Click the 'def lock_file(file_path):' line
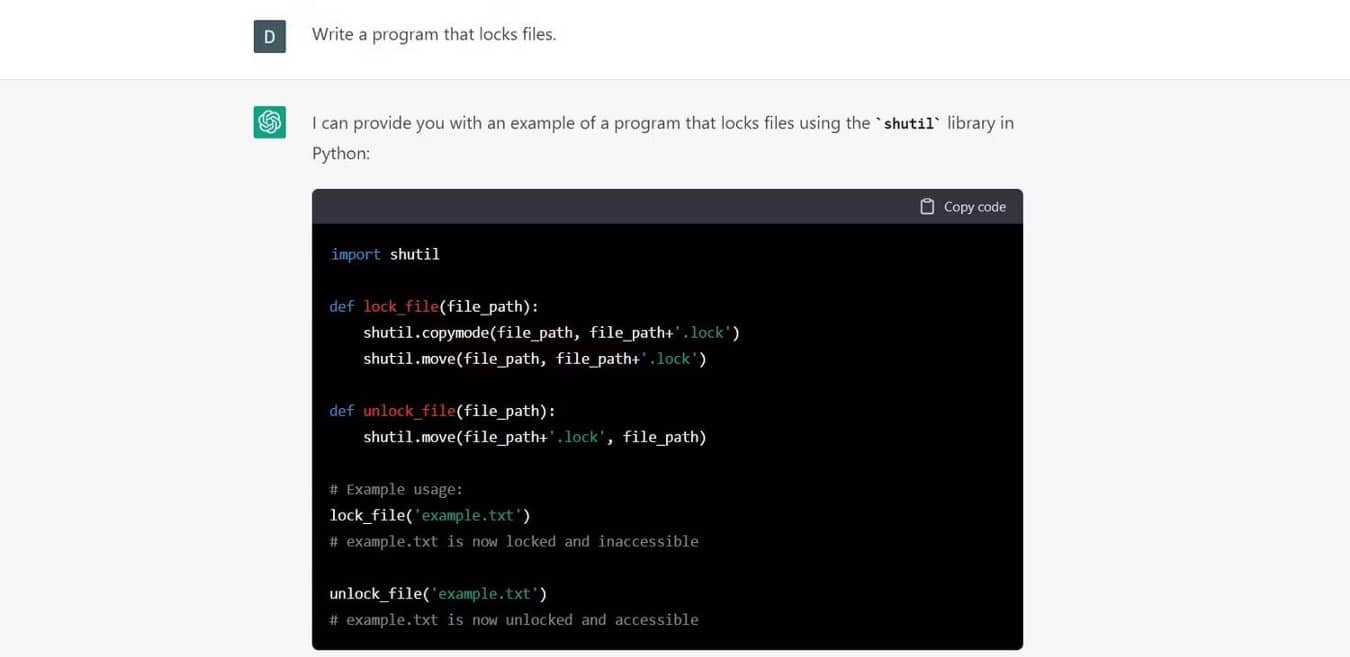Viewport: 1350px width, 657px height. pos(434,306)
